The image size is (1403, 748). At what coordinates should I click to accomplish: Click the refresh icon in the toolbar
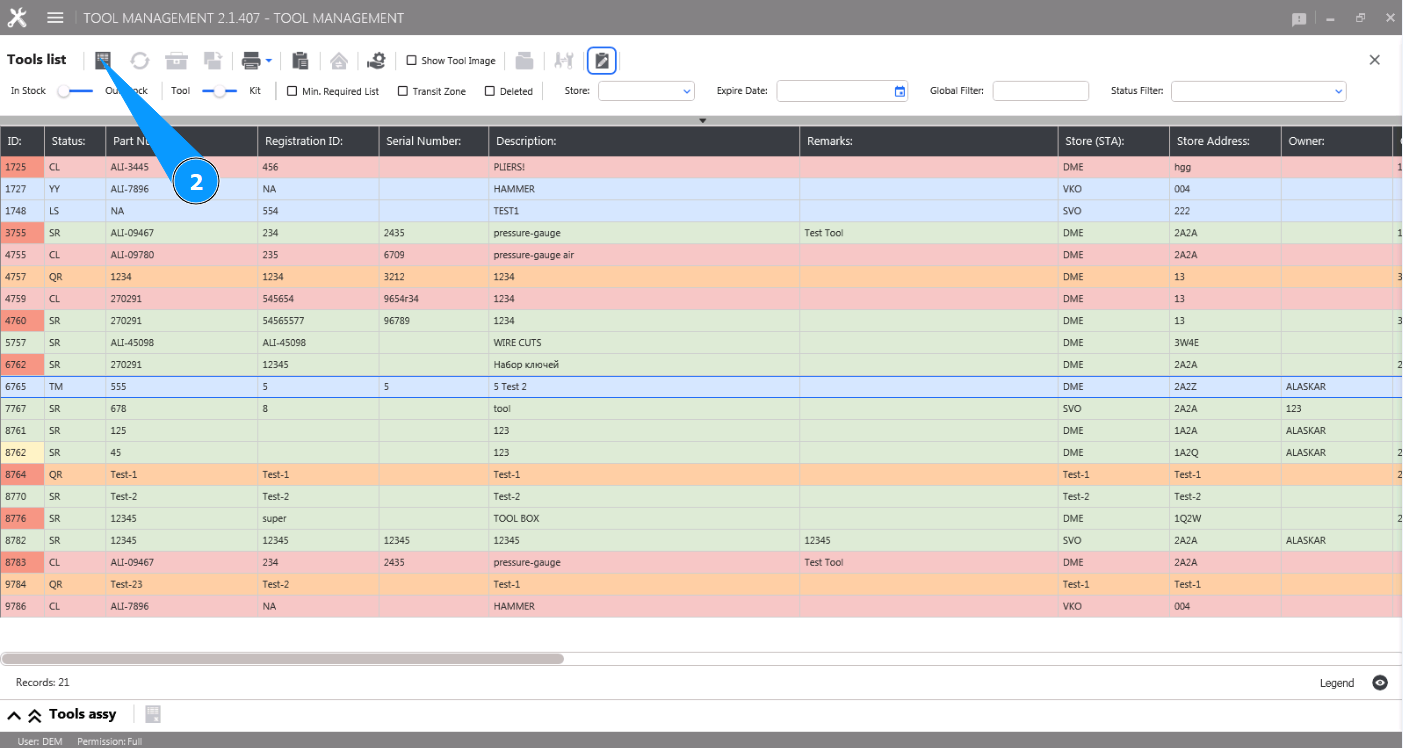click(x=140, y=61)
